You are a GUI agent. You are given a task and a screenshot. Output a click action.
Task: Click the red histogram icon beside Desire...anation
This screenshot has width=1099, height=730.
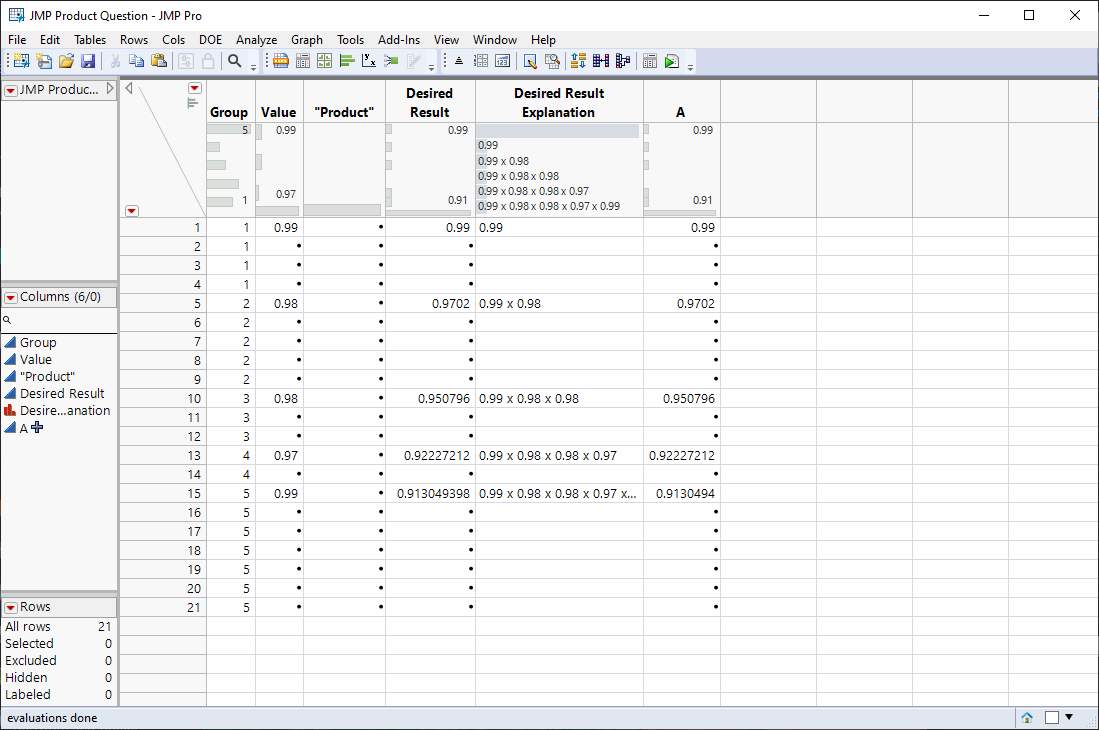tap(9, 410)
